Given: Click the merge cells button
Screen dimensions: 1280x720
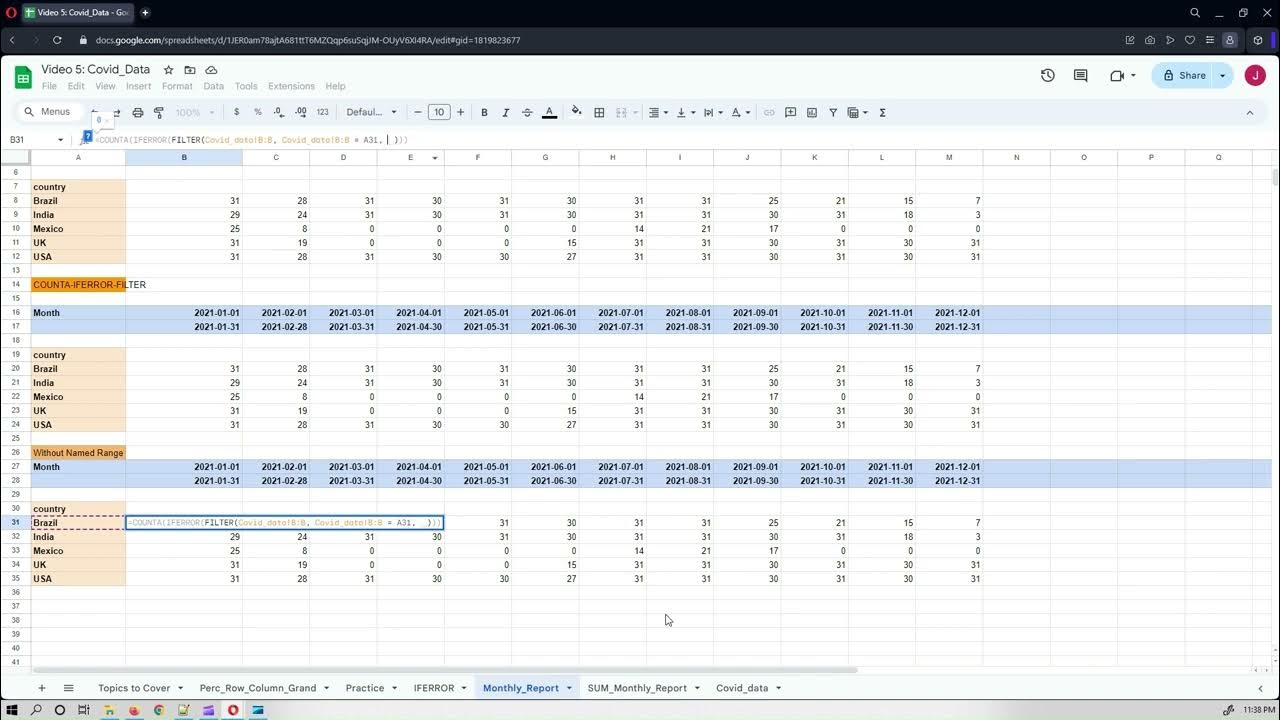Looking at the screenshot, I should point(621,112).
